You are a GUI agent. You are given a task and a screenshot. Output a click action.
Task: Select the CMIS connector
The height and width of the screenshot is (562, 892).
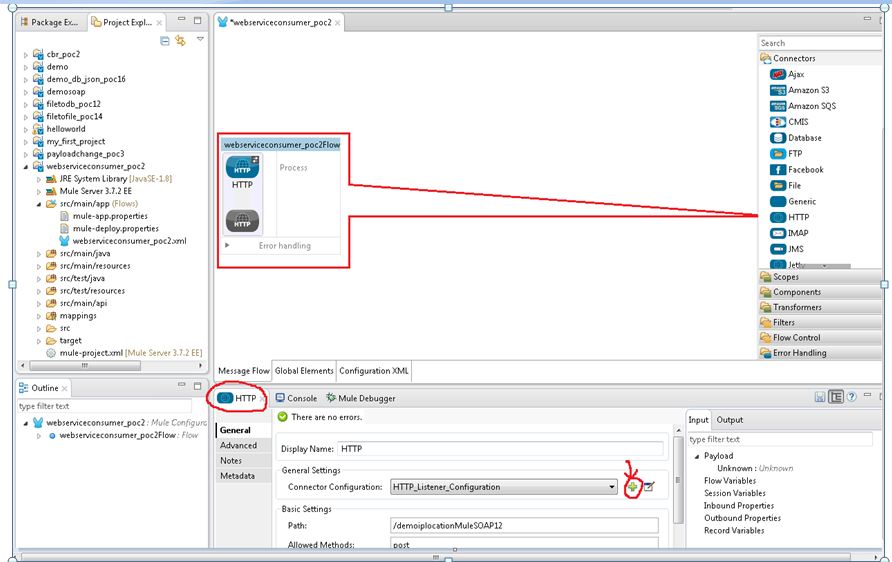pos(789,122)
